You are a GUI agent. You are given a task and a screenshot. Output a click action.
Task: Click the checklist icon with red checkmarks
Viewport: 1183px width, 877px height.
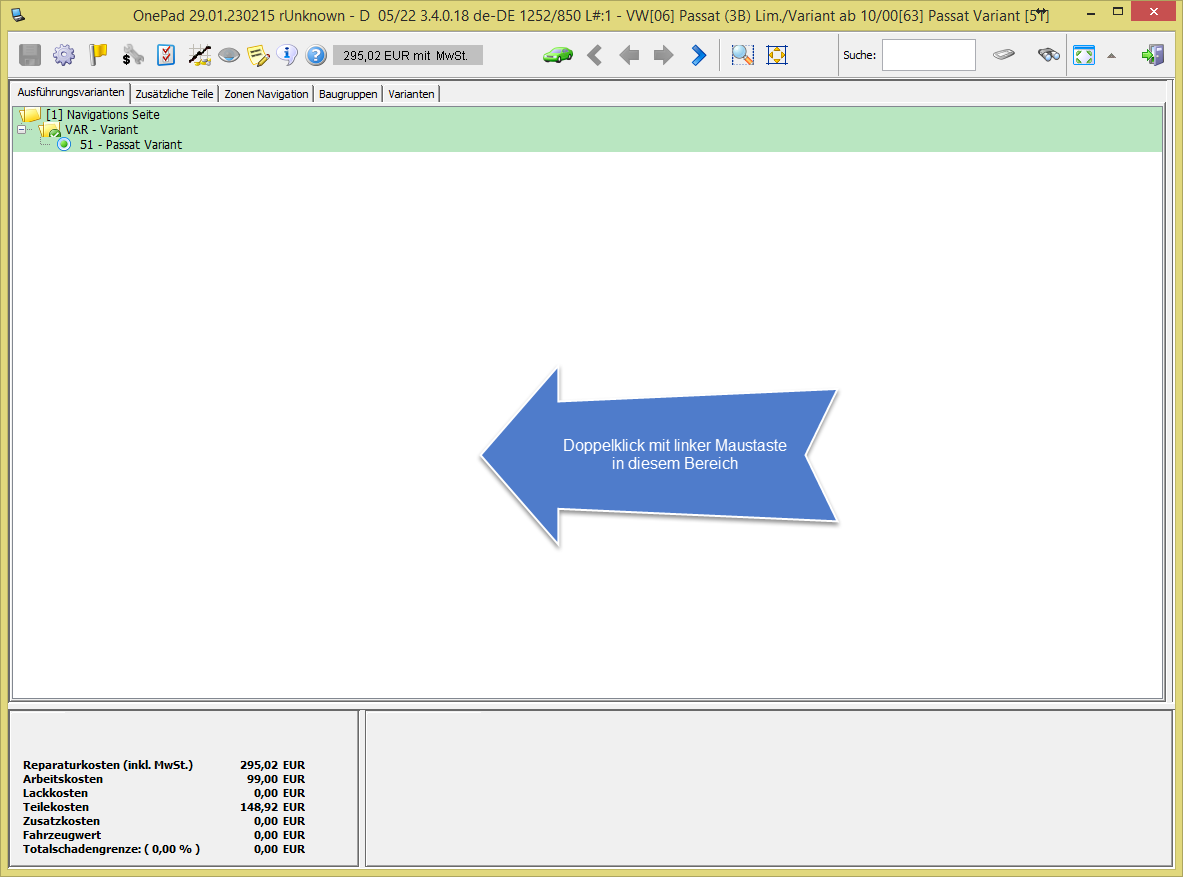[166, 55]
